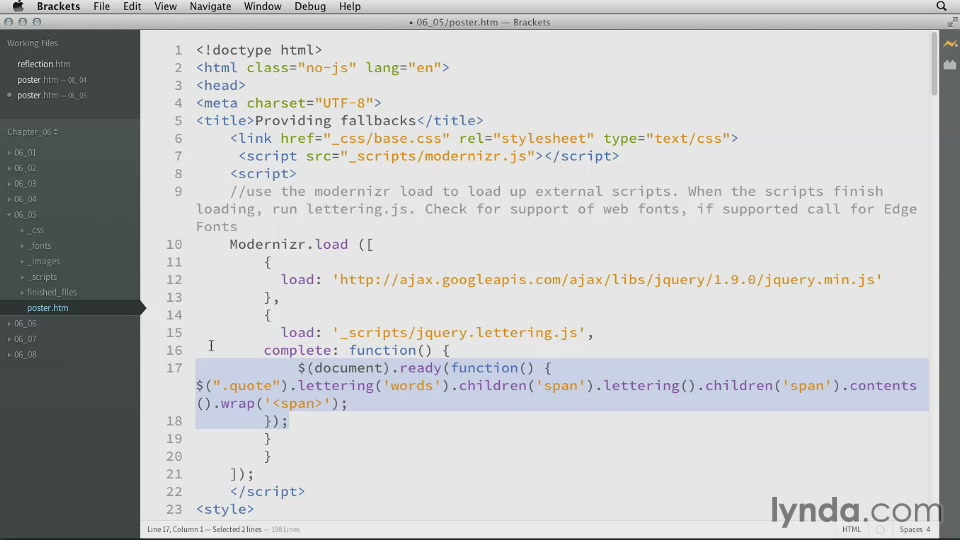Toggle Live Preview lightning icon
The height and width of the screenshot is (540, 960).
950,44
